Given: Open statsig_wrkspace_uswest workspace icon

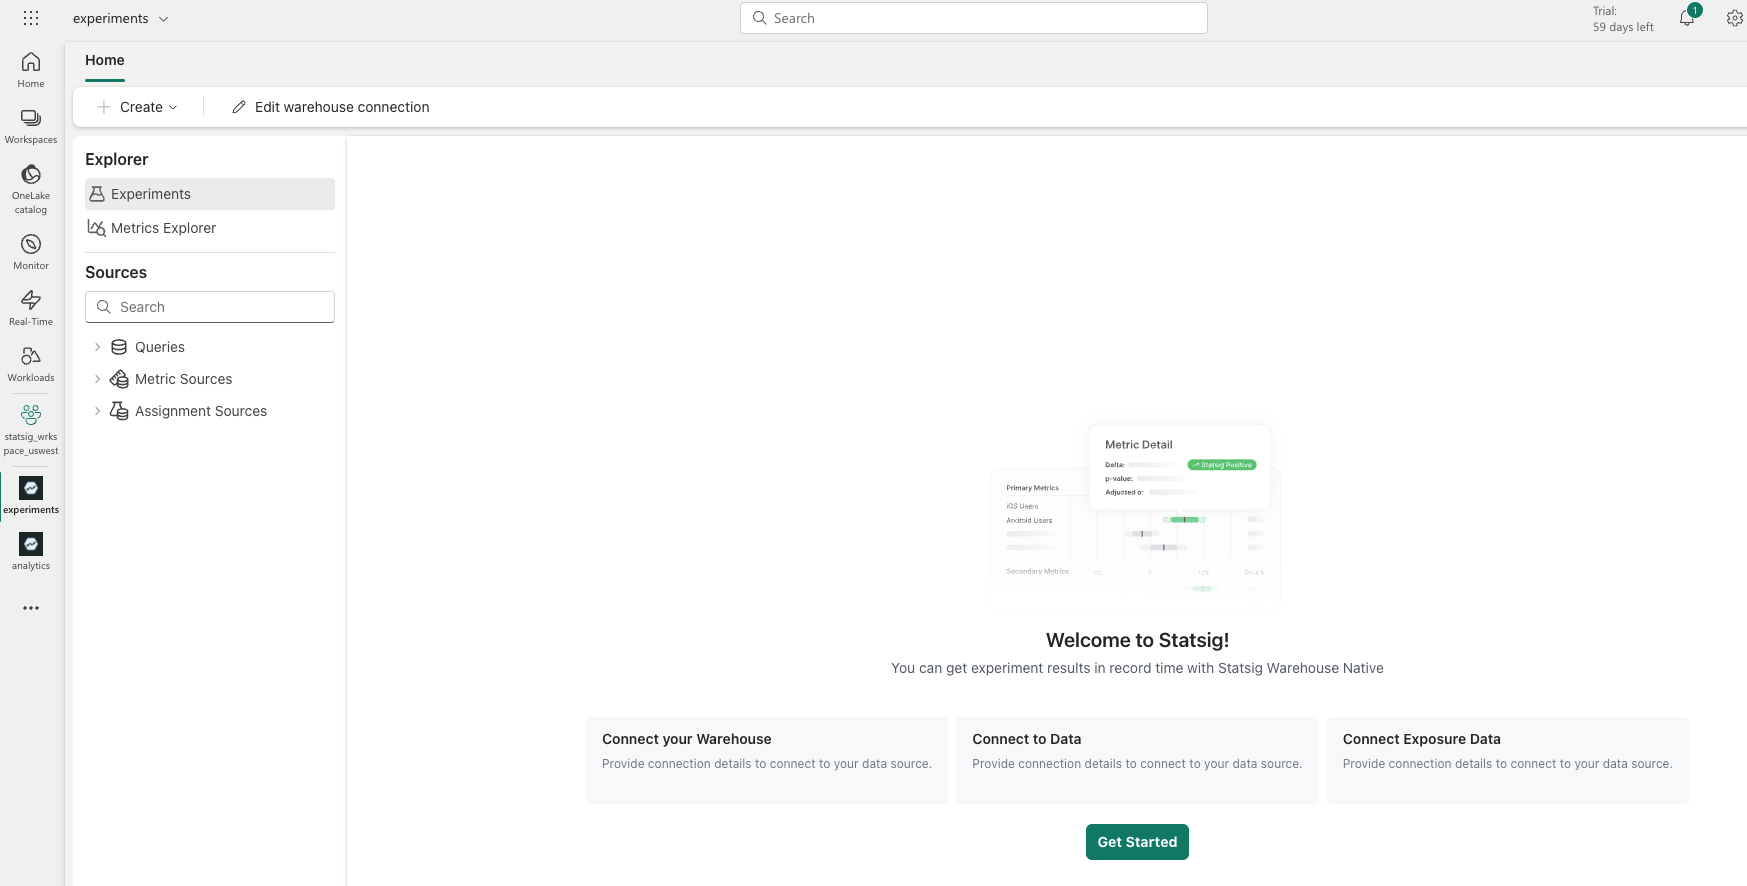Looking at the screenshot, I should pos(31,429).
